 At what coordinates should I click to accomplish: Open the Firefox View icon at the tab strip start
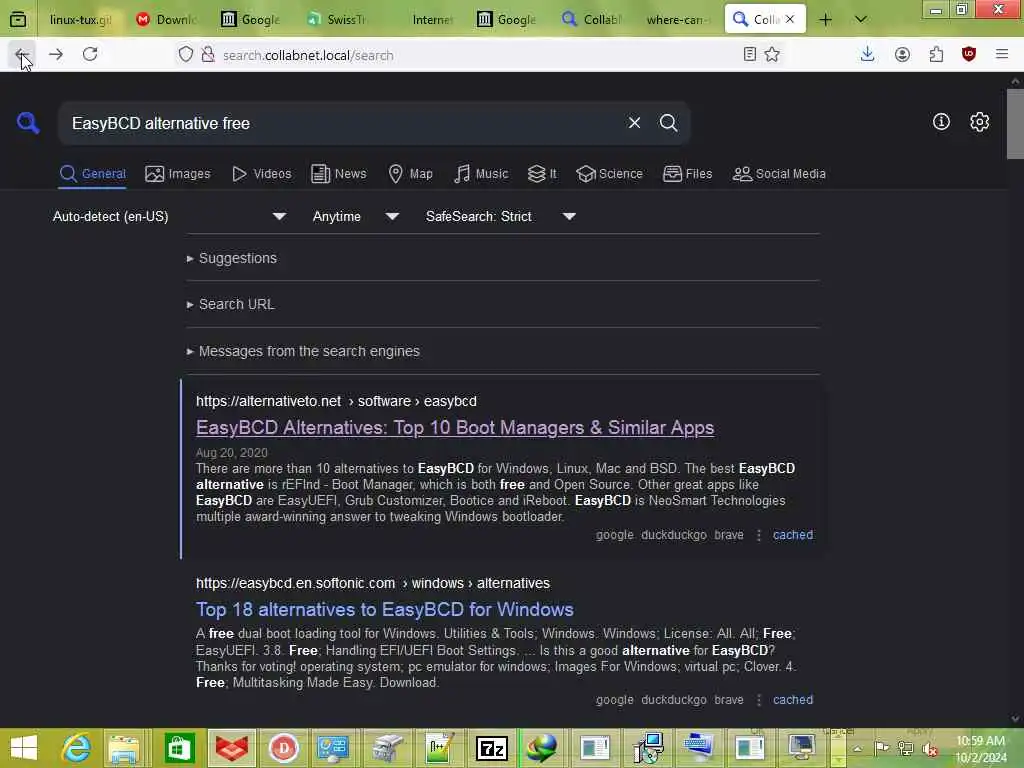[x=18, y=20]
